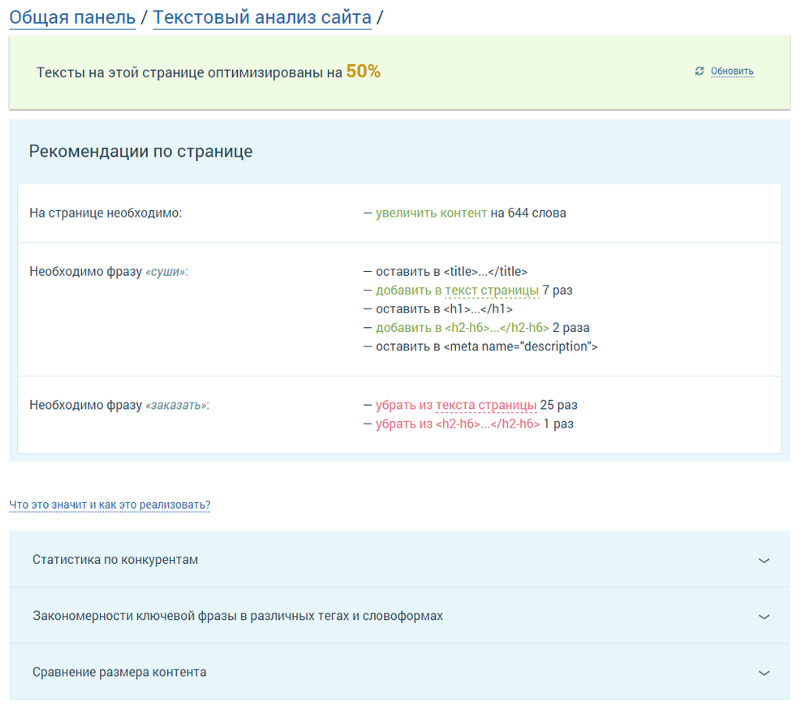Click the phrase «суши»

(166, 271)
